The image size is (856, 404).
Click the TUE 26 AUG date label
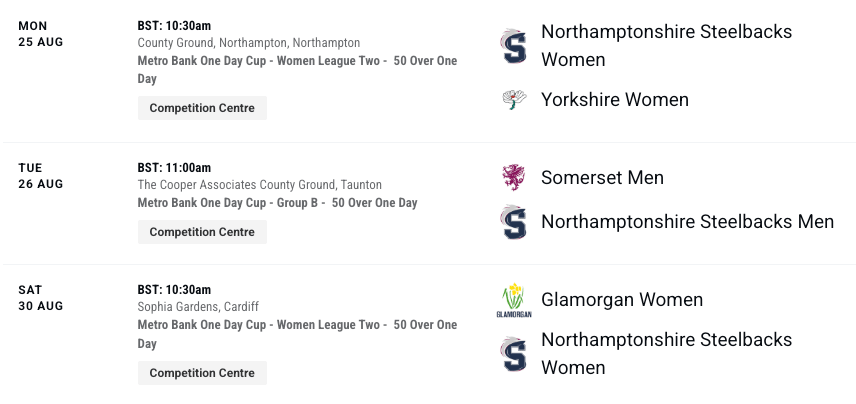40,176
